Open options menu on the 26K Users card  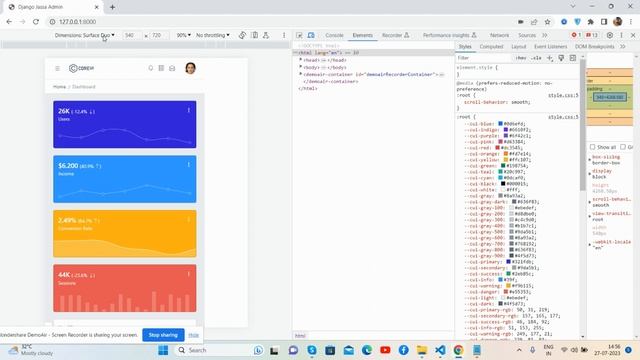[189, 110]
